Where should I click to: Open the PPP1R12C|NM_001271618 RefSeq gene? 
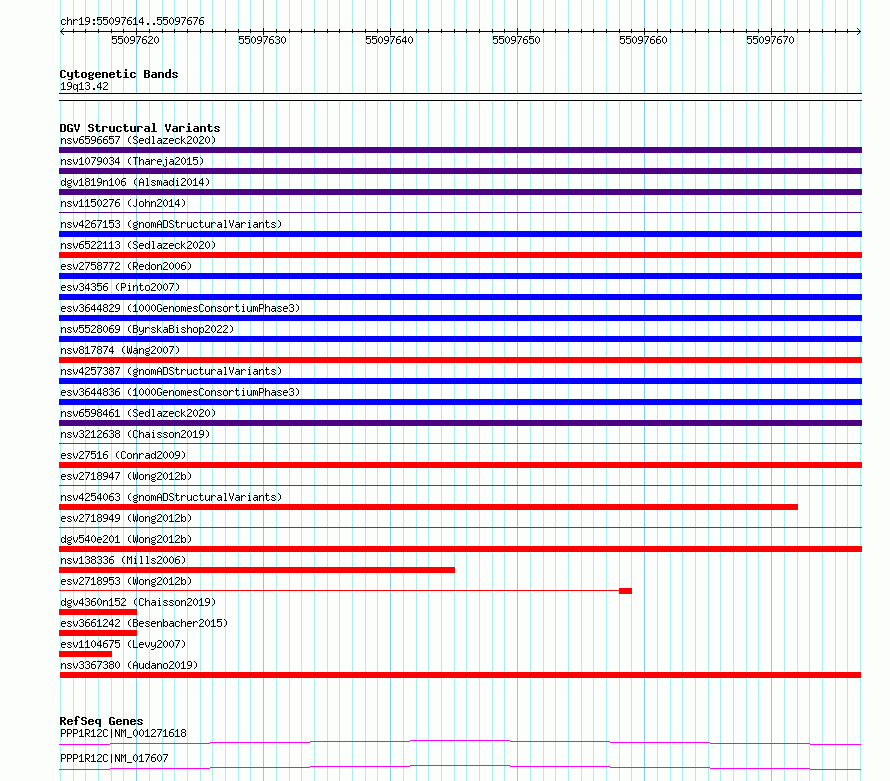click(x=123, y=733)
